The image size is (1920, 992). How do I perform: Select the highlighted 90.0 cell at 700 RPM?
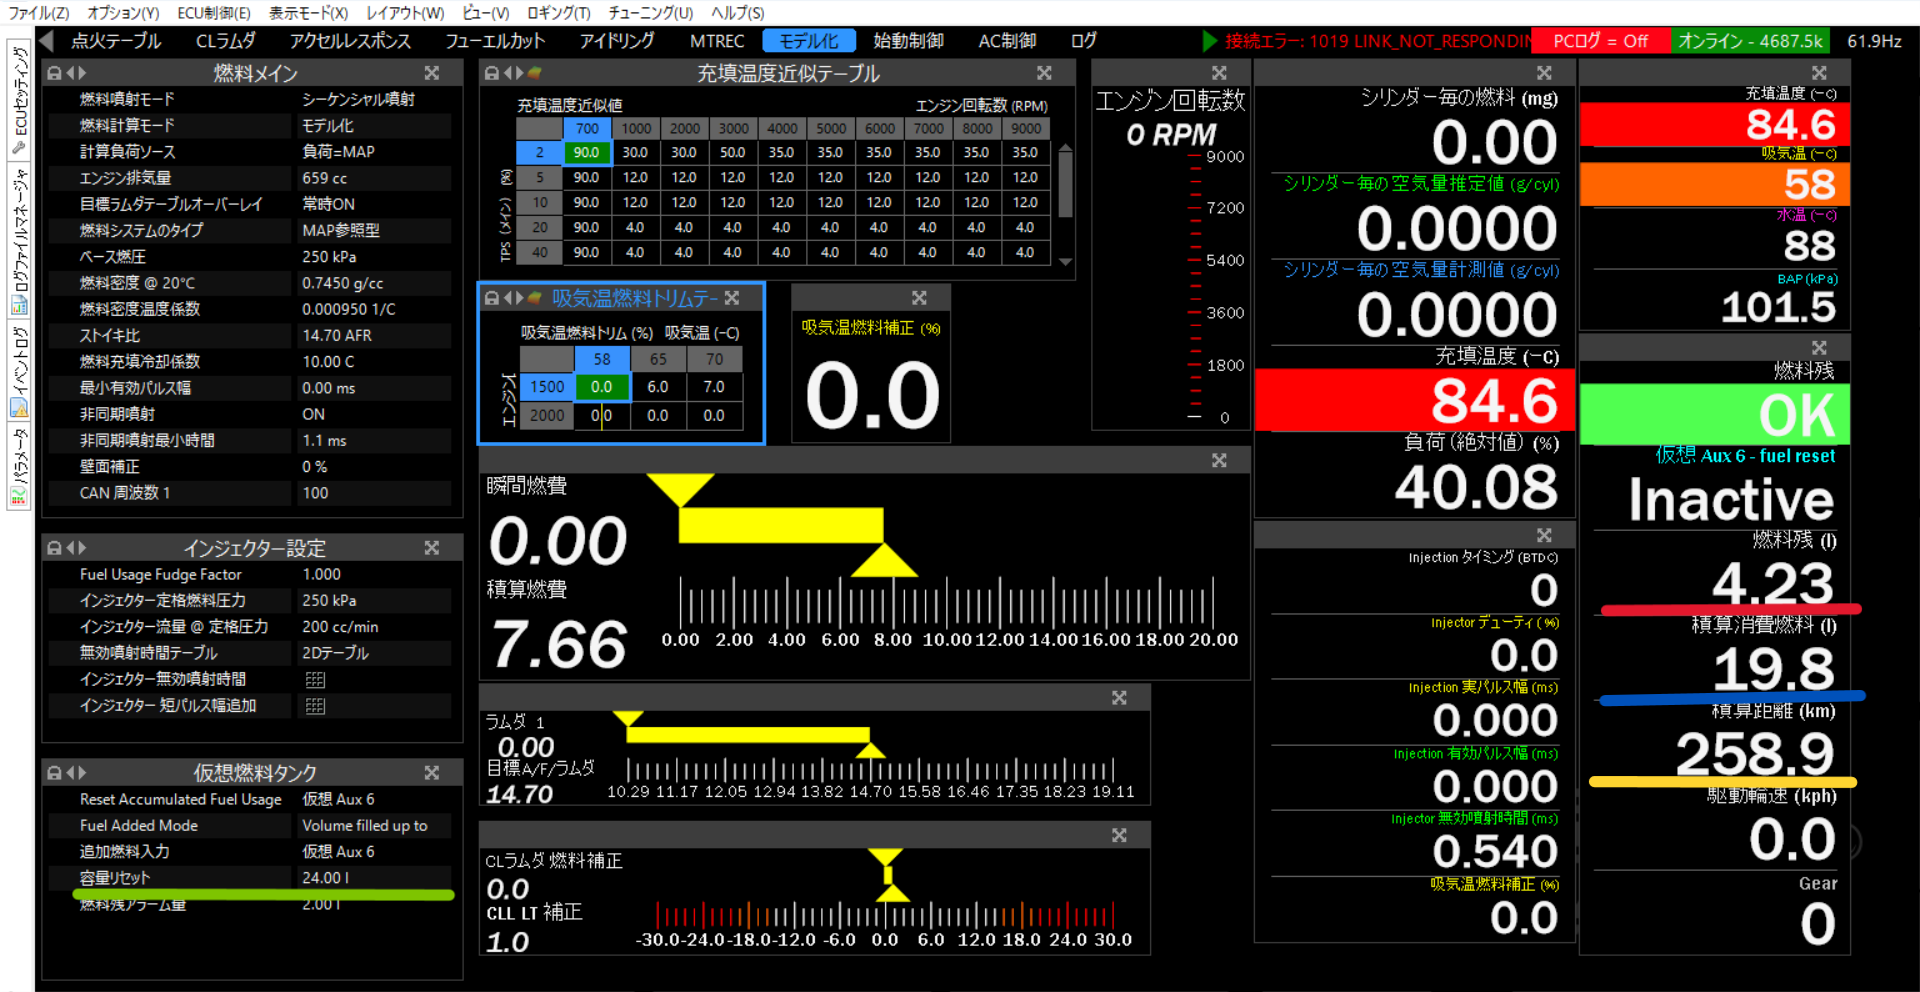(587, 153)
